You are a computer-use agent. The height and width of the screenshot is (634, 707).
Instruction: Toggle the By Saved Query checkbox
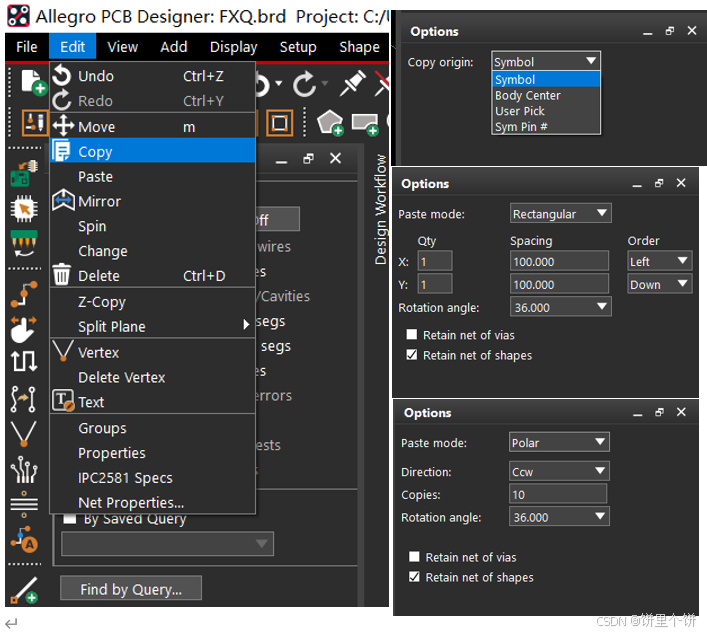coord(69,519)
